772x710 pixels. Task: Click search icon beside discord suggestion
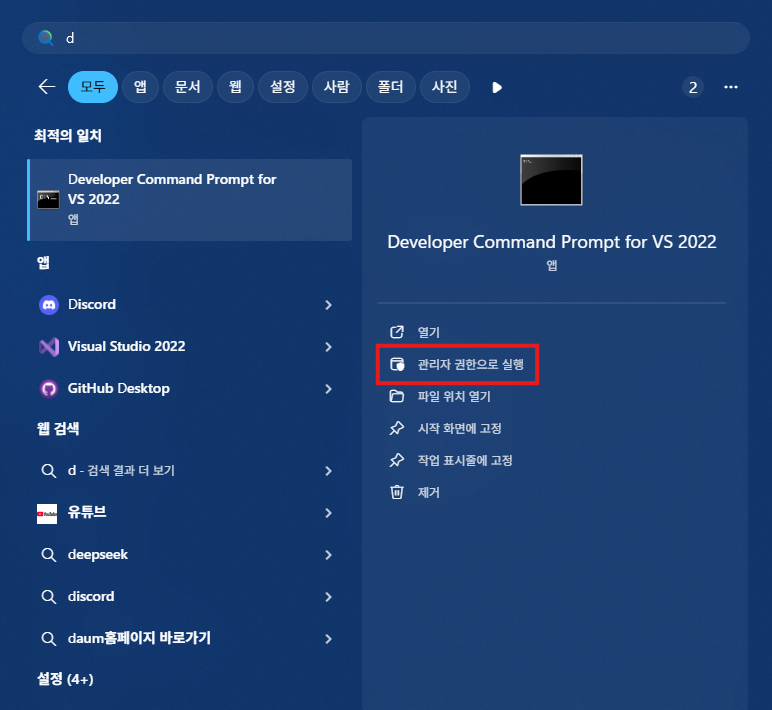tap(48, 597)
